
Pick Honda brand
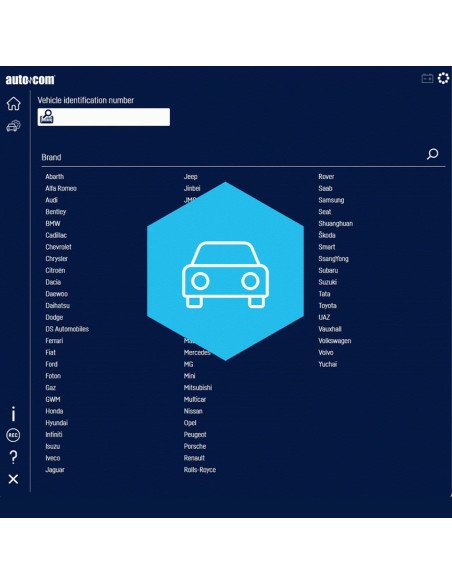54,411
